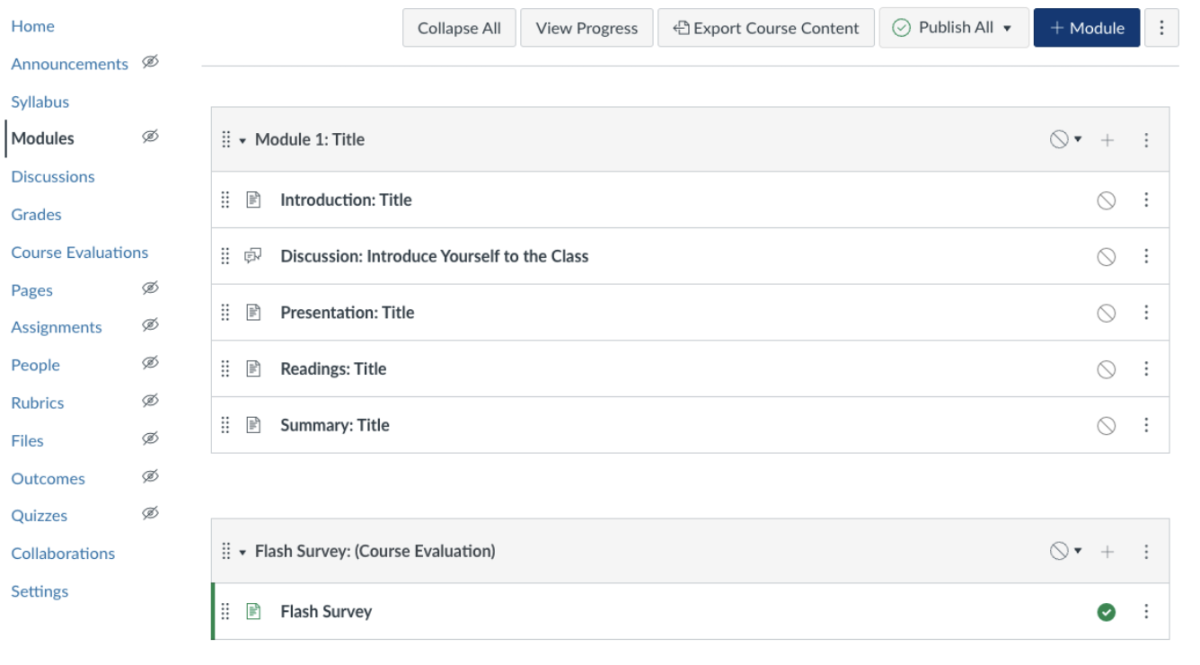1200x665 pixels.
Task: Toggle the hidden-eye icon next to Pages
Action: coord(148,289)
